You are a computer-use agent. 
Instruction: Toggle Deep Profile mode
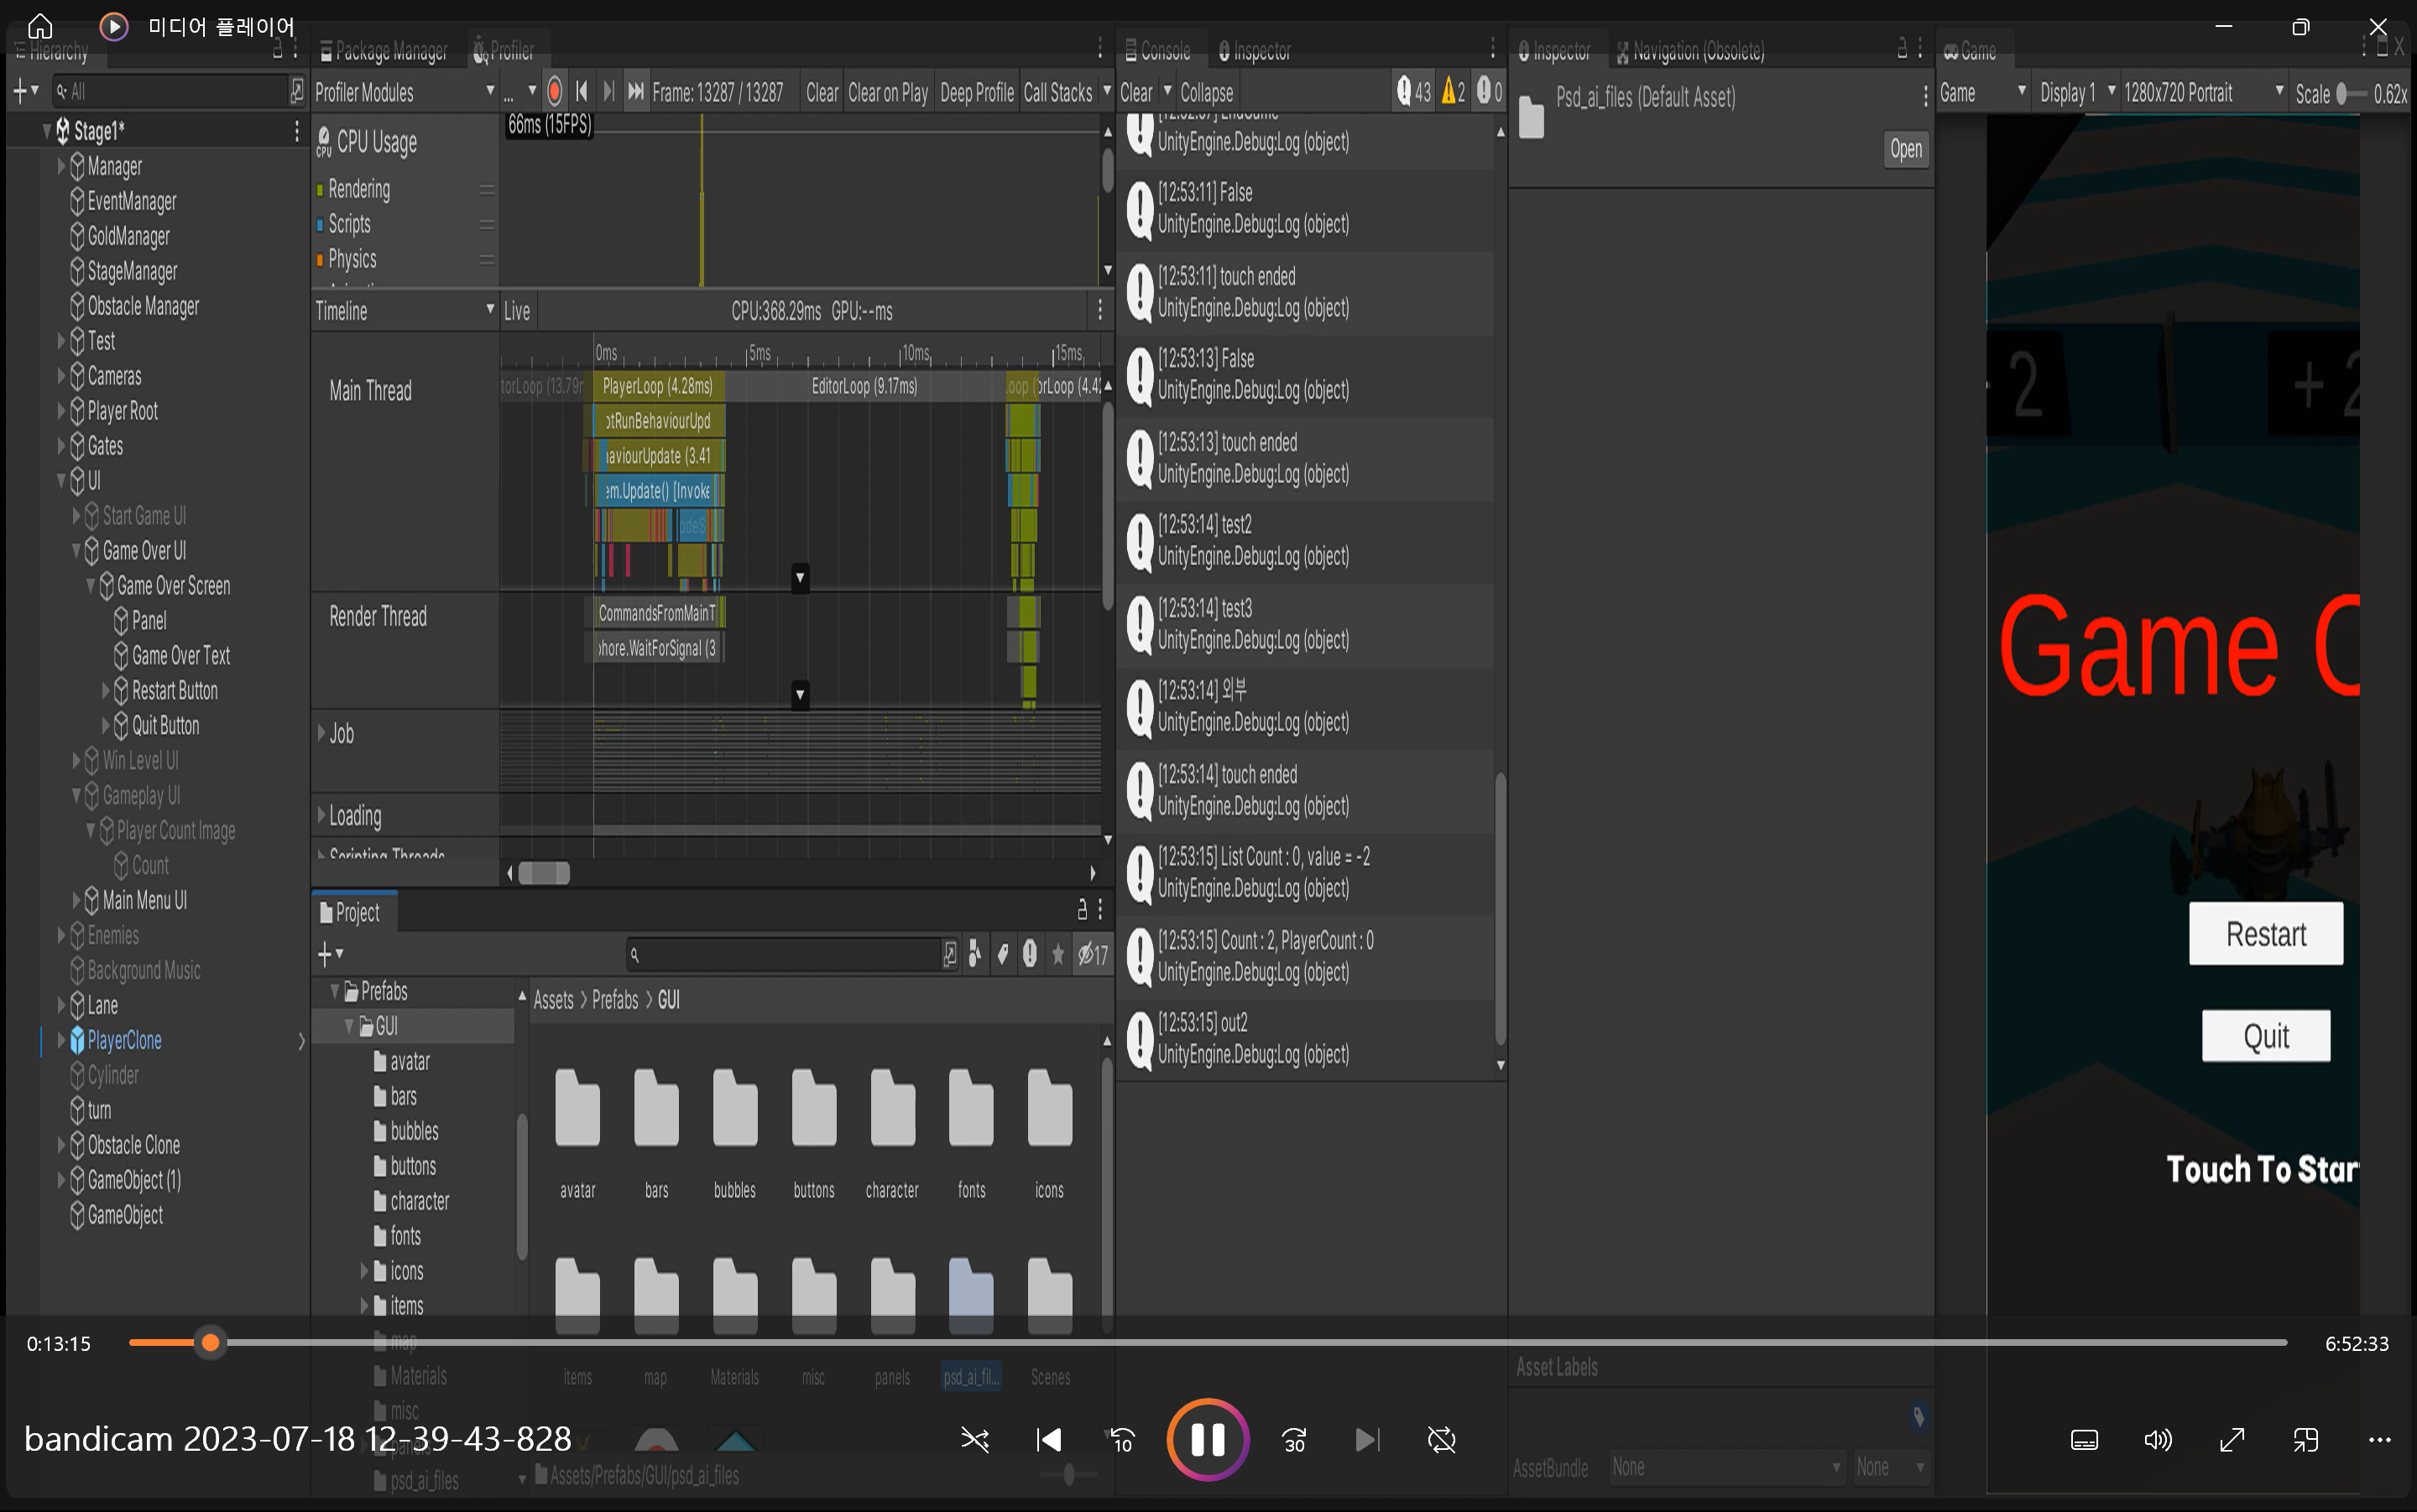pos(977,93)
